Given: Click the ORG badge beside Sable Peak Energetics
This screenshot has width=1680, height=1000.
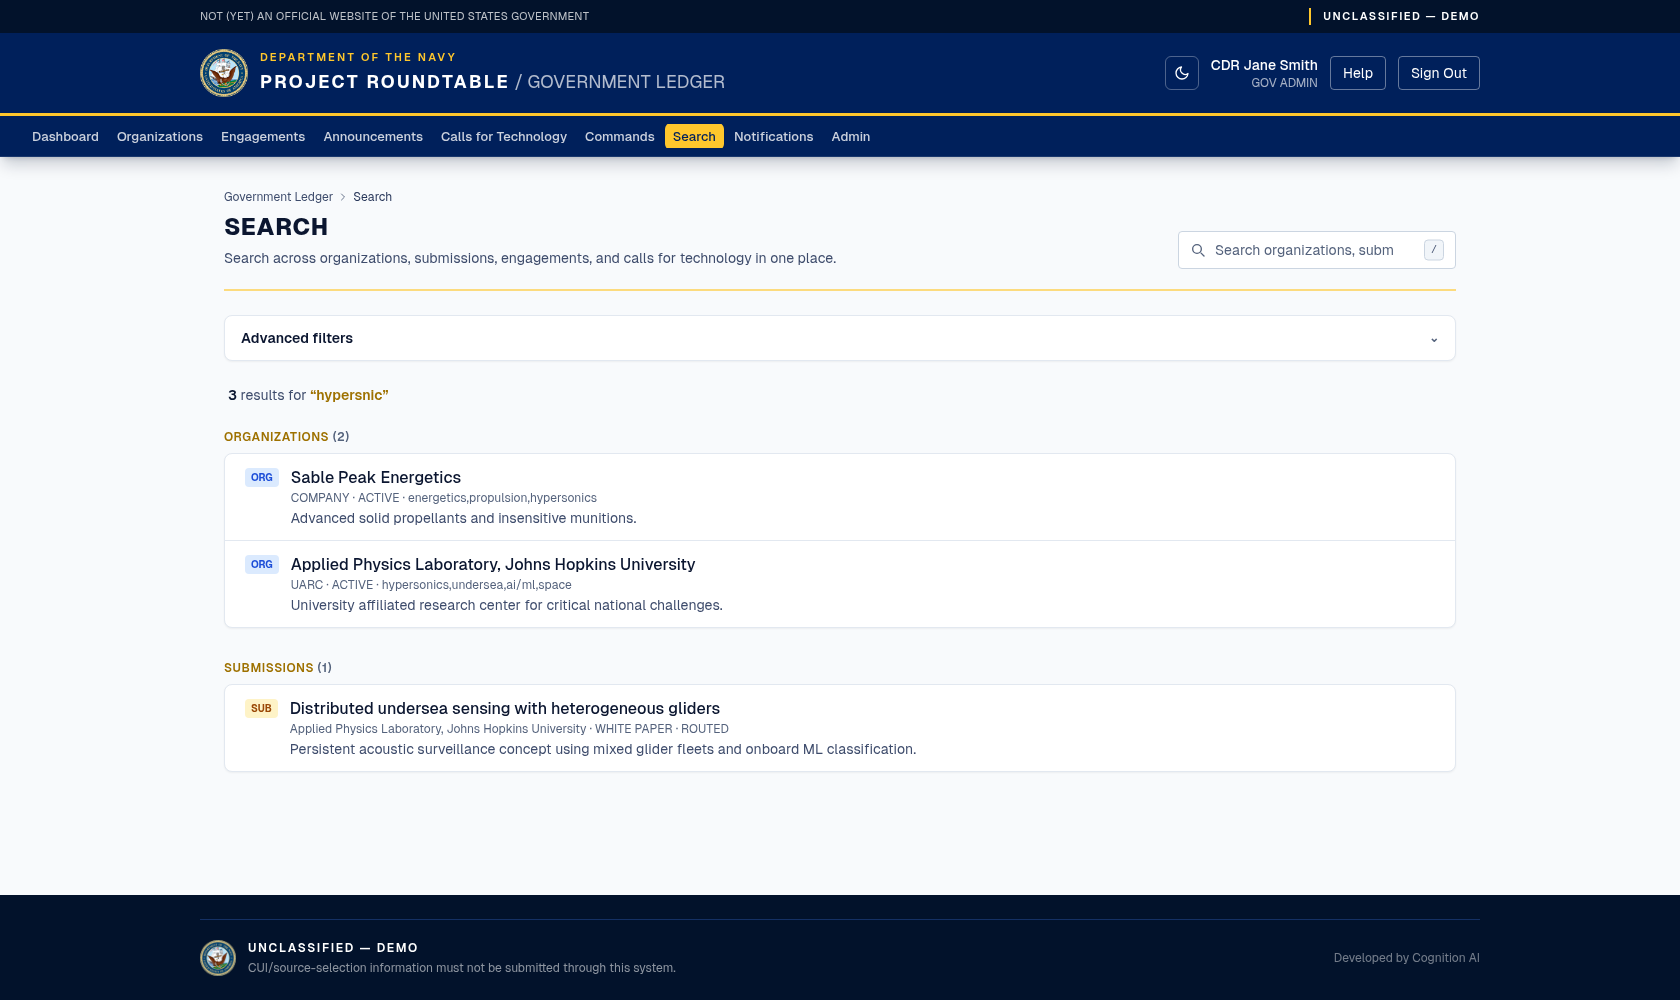Looking at the screenshot, I should 262,478.
